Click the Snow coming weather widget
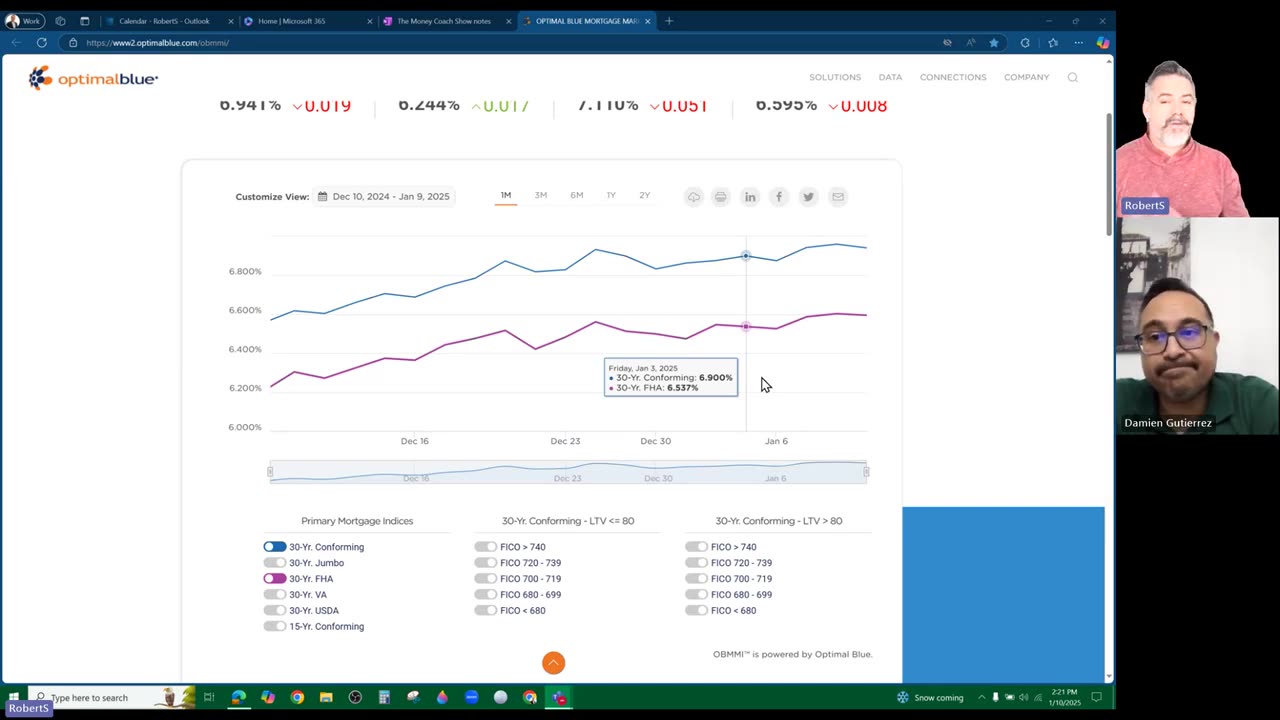The image size is (1280, 720). [930, 697]
